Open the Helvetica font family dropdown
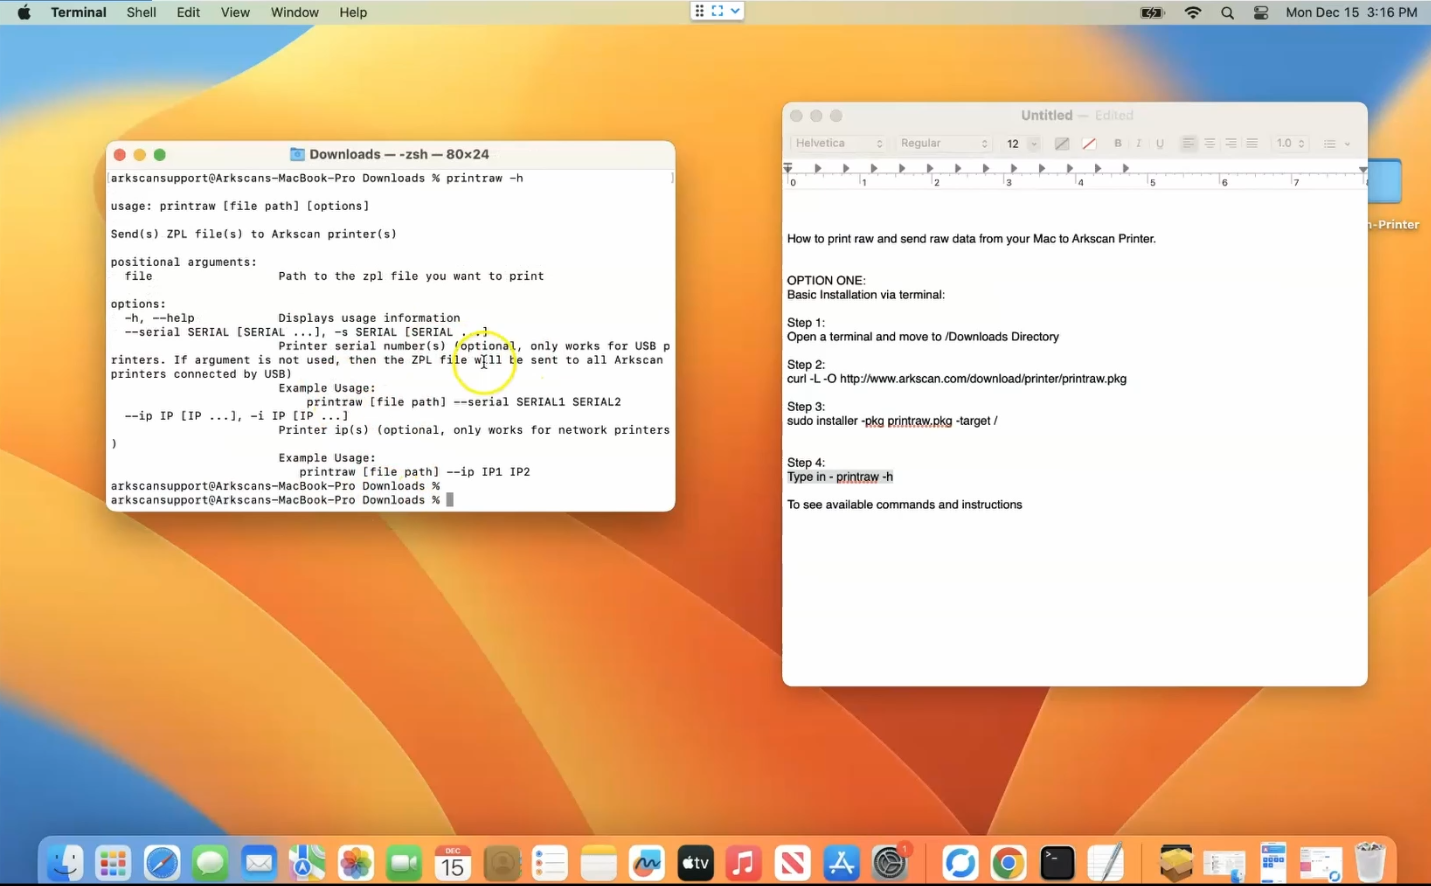The image size is (1431, 886). point(838,143)
